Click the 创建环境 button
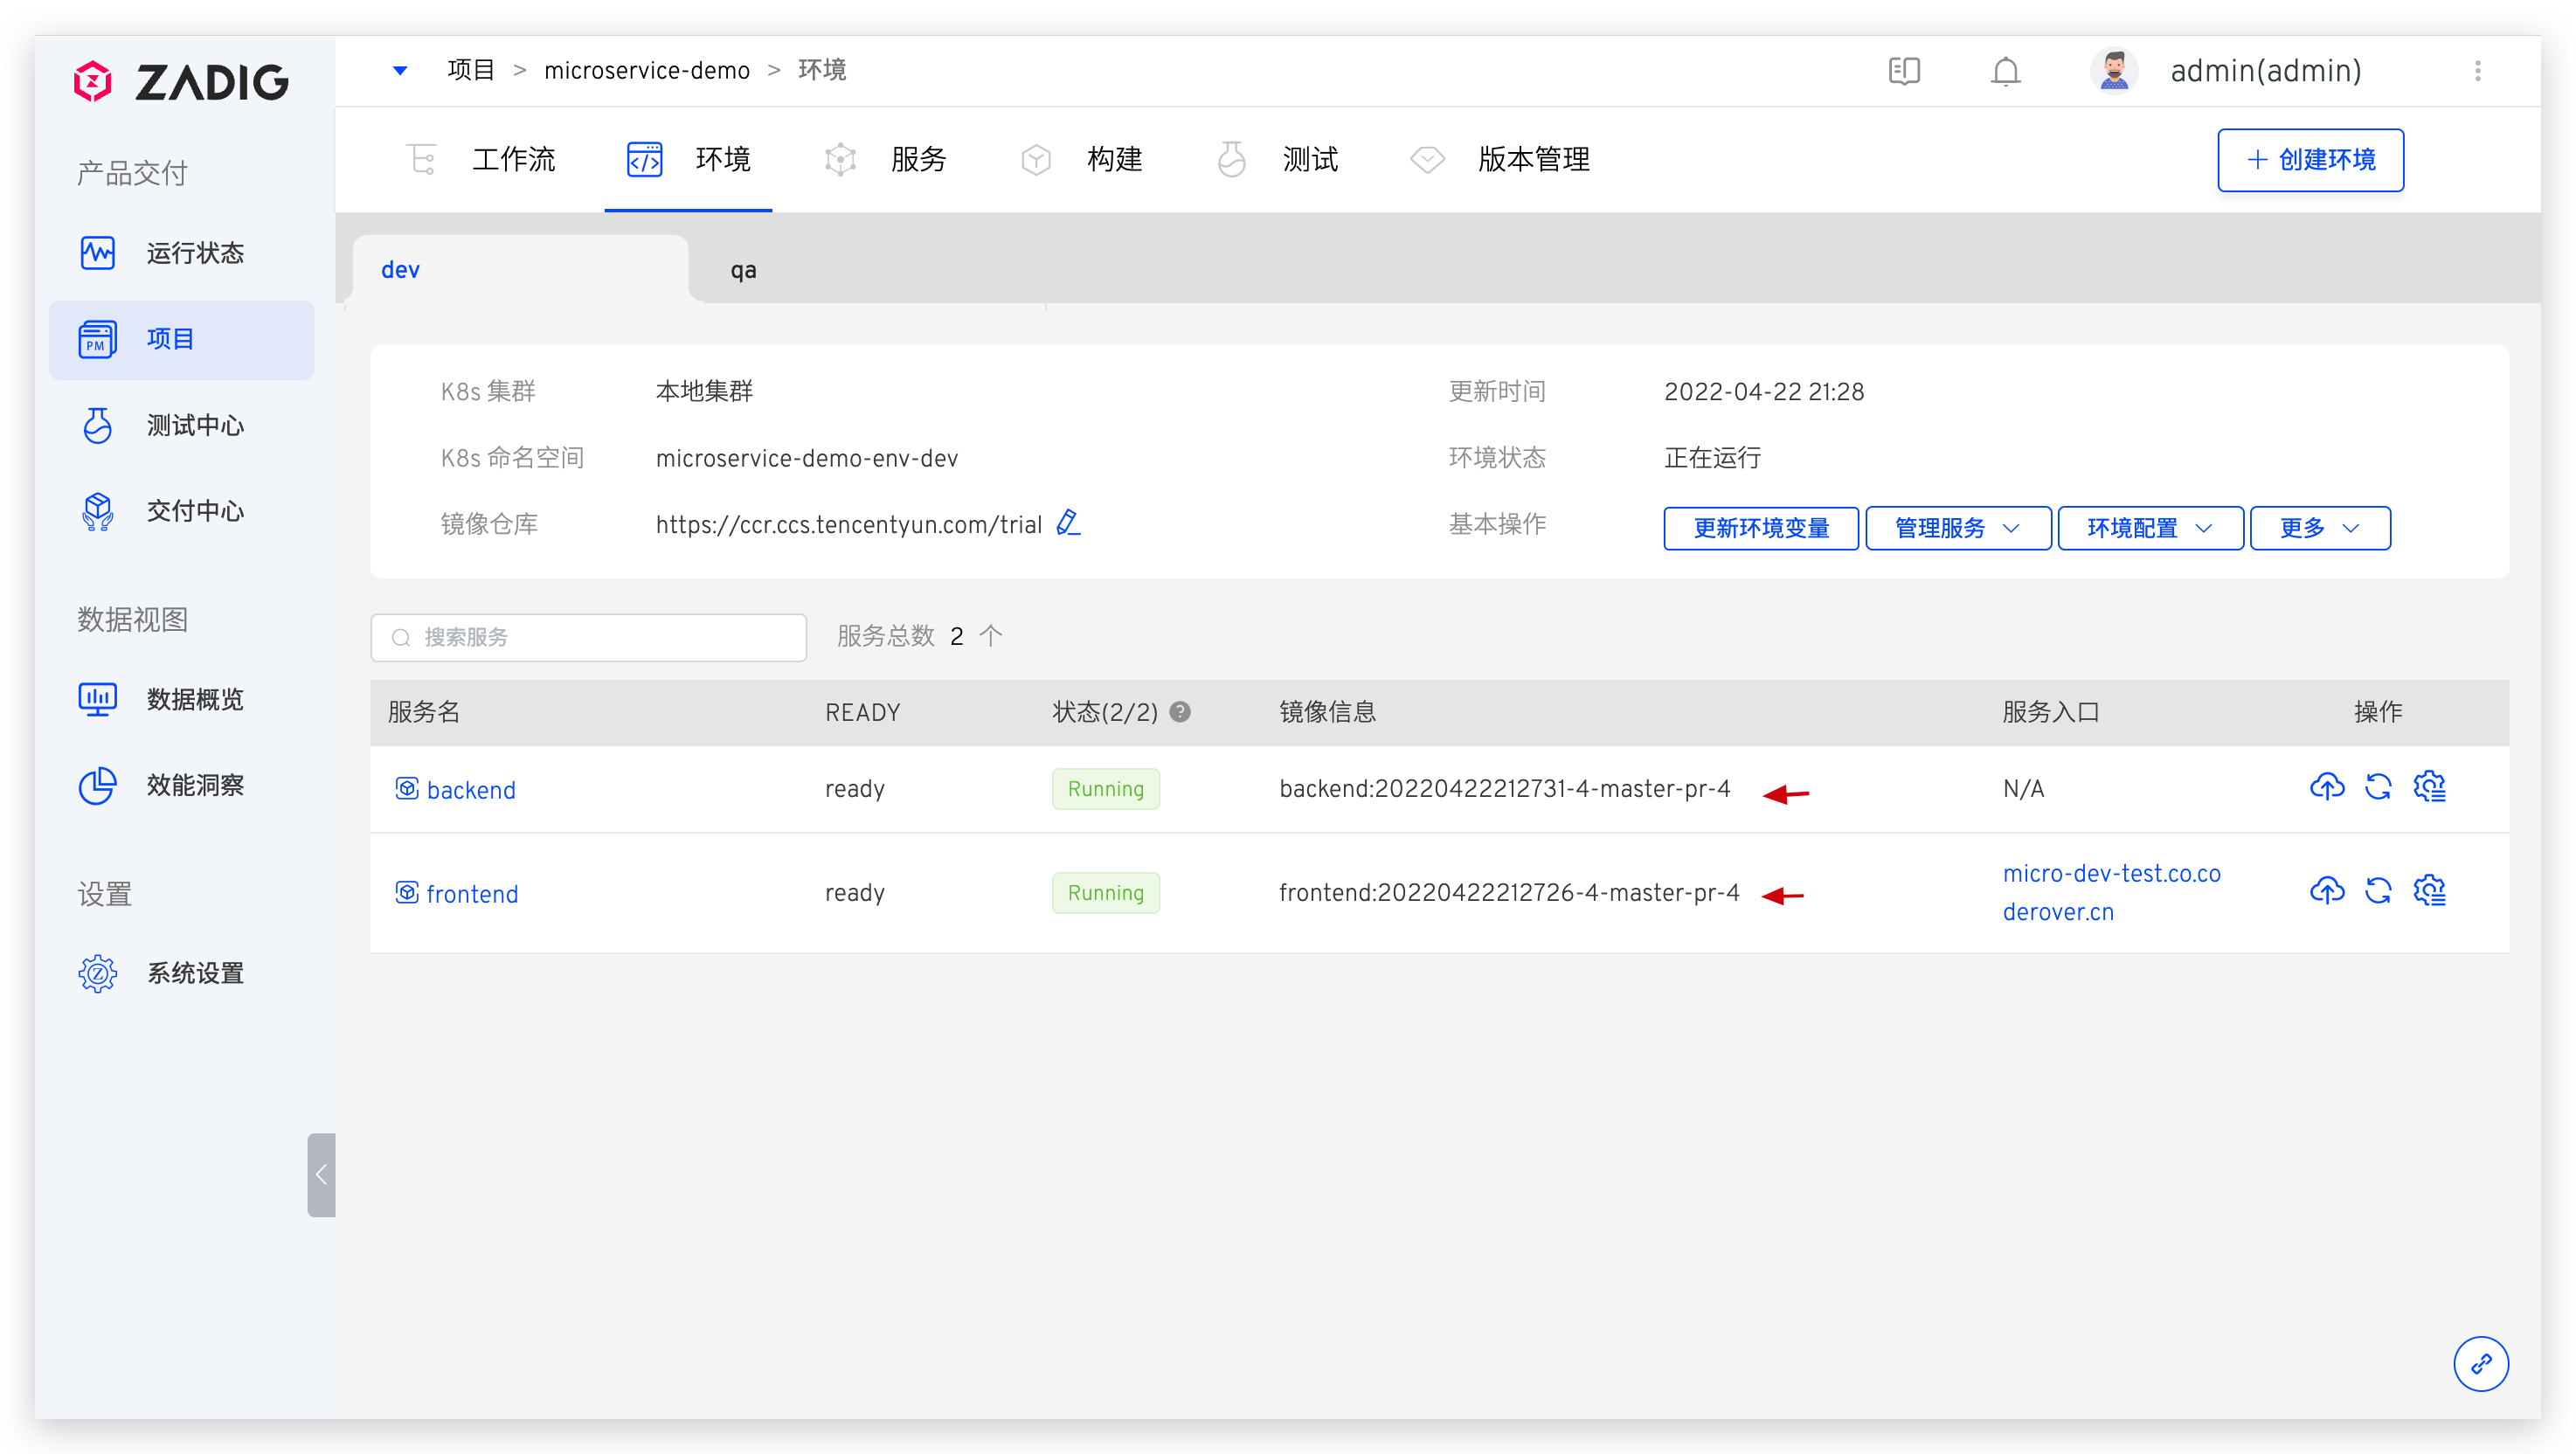2576x1454 pixels. (x=2310, y=160)
